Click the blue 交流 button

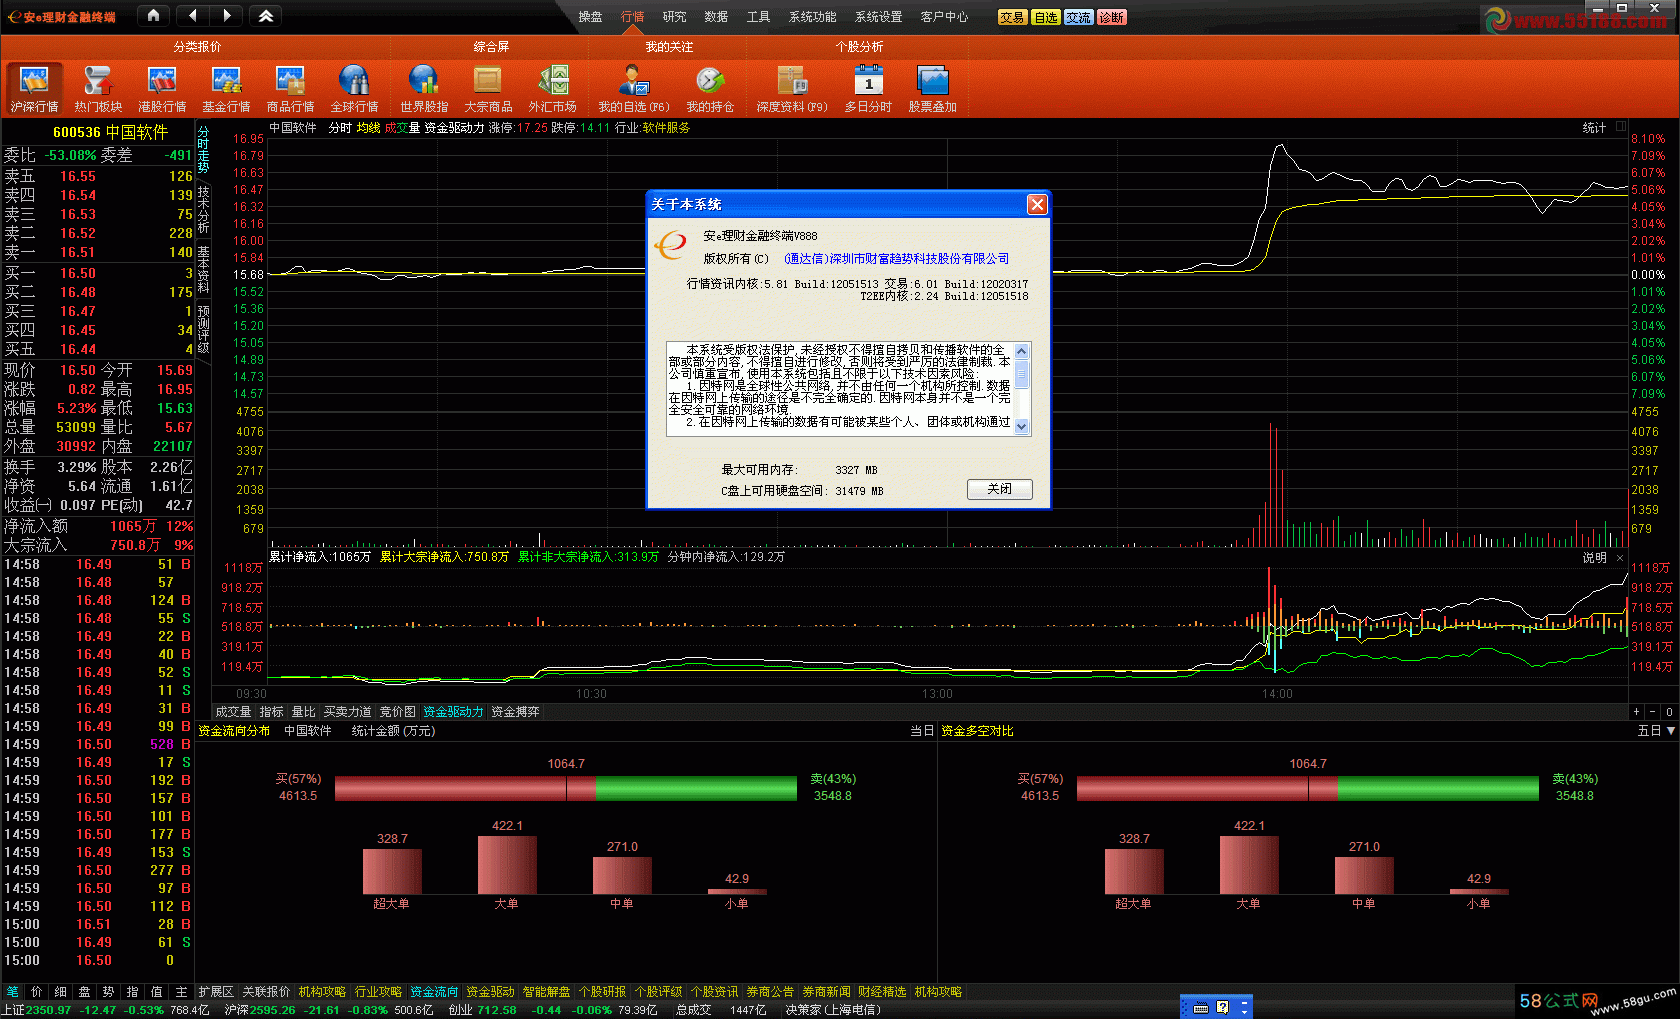pos(1079,17)
